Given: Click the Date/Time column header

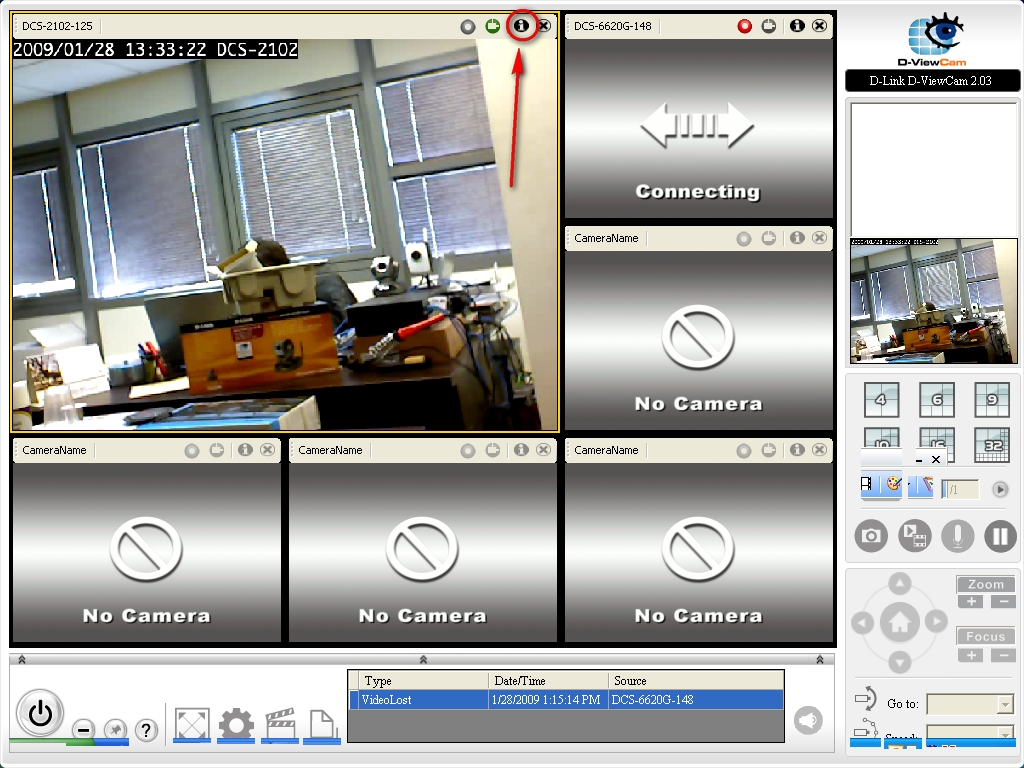Looking at the screenshot, I should [x=548, y=681].
